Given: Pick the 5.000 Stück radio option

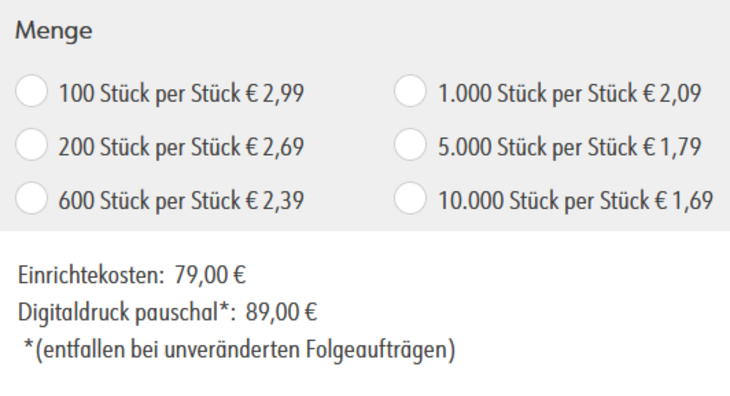Looking at the screenshot, I should (410, 145).
